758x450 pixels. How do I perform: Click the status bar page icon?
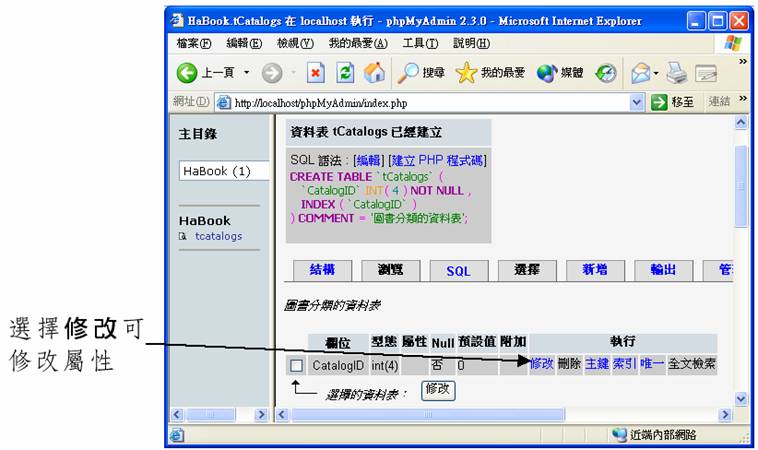pos(177,435)
